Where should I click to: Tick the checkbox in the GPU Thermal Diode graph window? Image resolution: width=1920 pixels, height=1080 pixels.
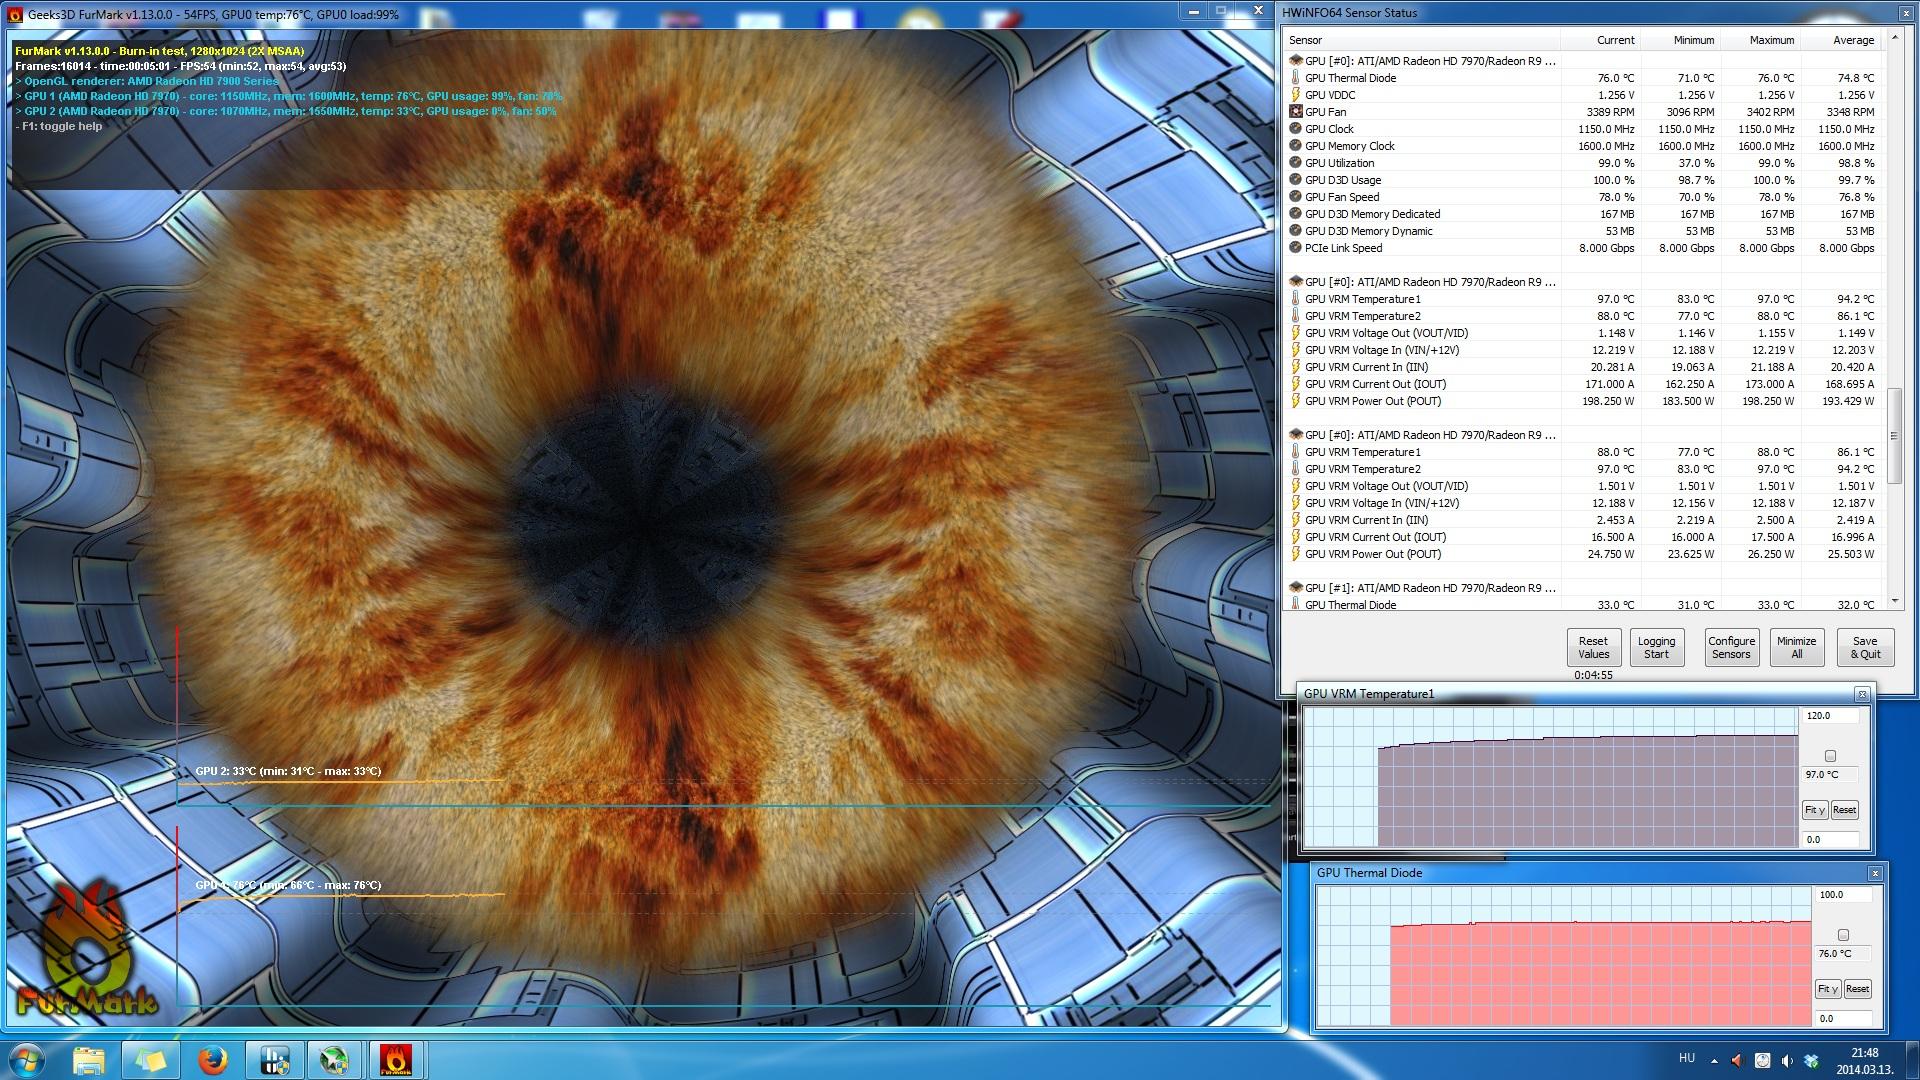(x=1843, y=935)
